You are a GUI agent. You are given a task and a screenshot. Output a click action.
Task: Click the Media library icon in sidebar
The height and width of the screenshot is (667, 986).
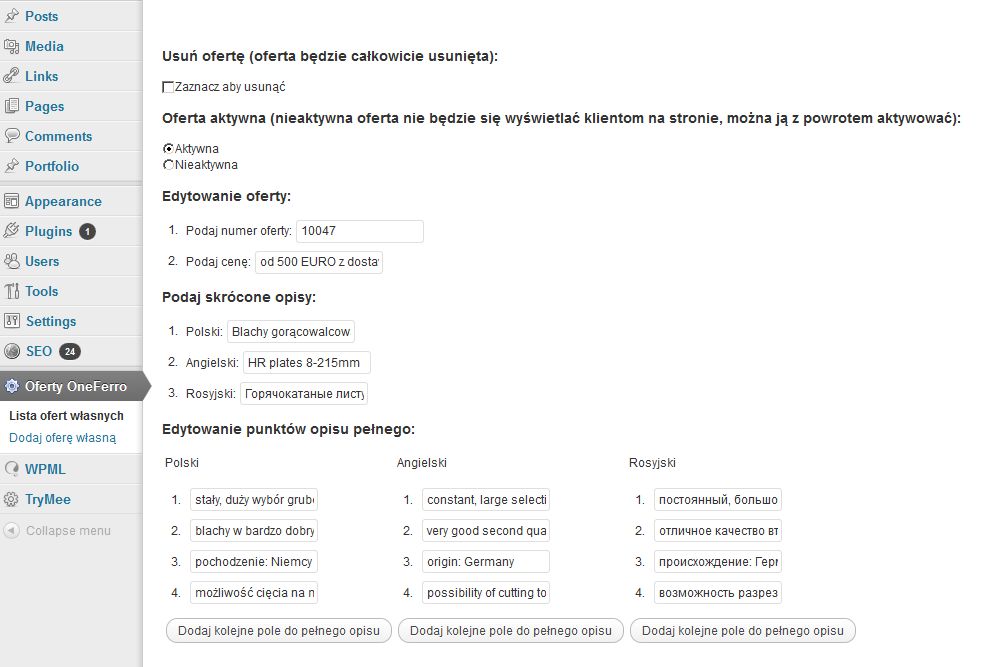click(12, 46)
